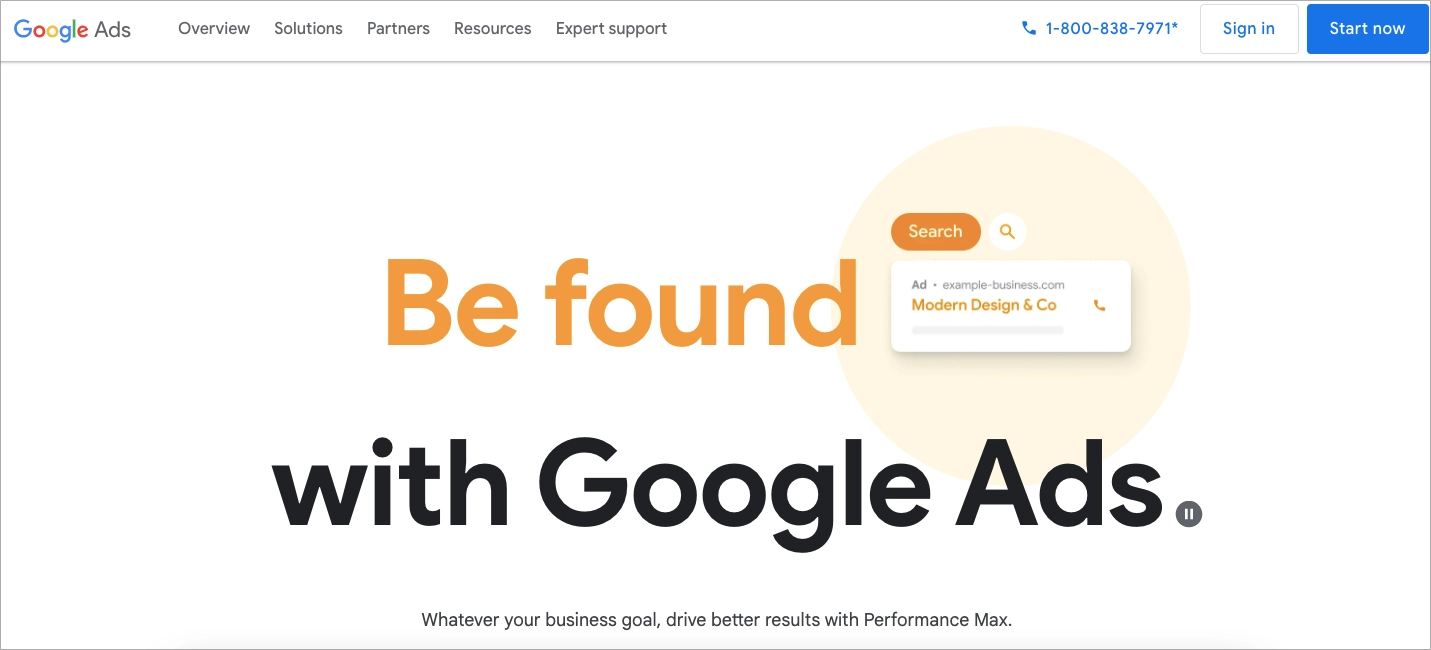Click the "with Google Ads" headline text

(x=716, y=487)
